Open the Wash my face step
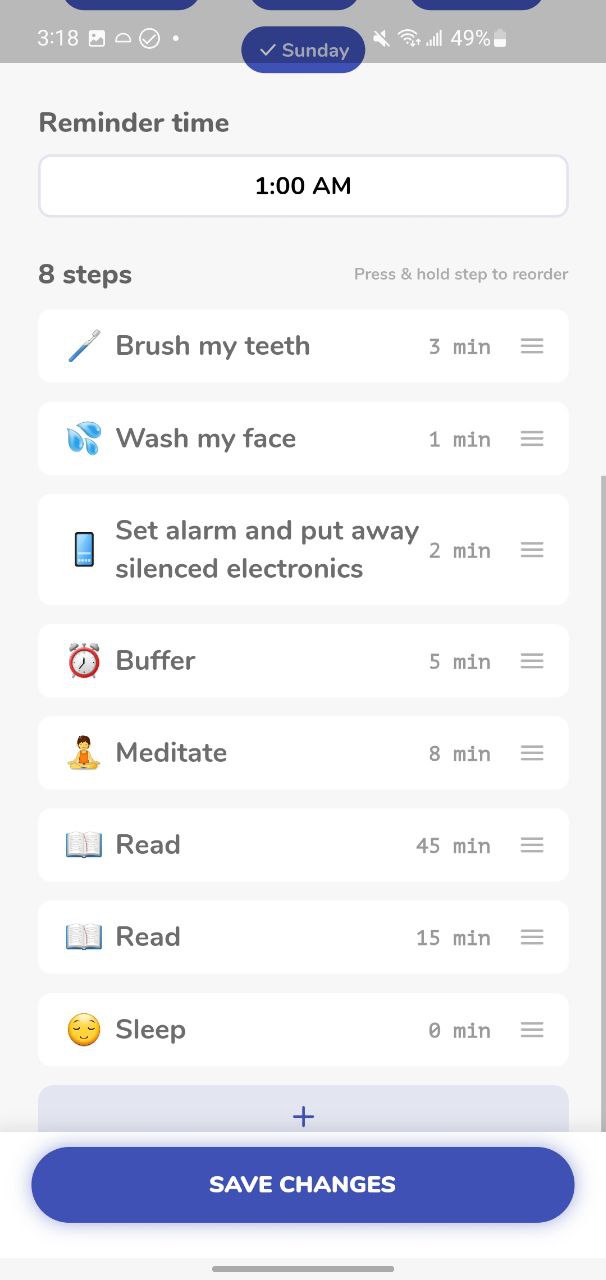 [x=206, y=439]
